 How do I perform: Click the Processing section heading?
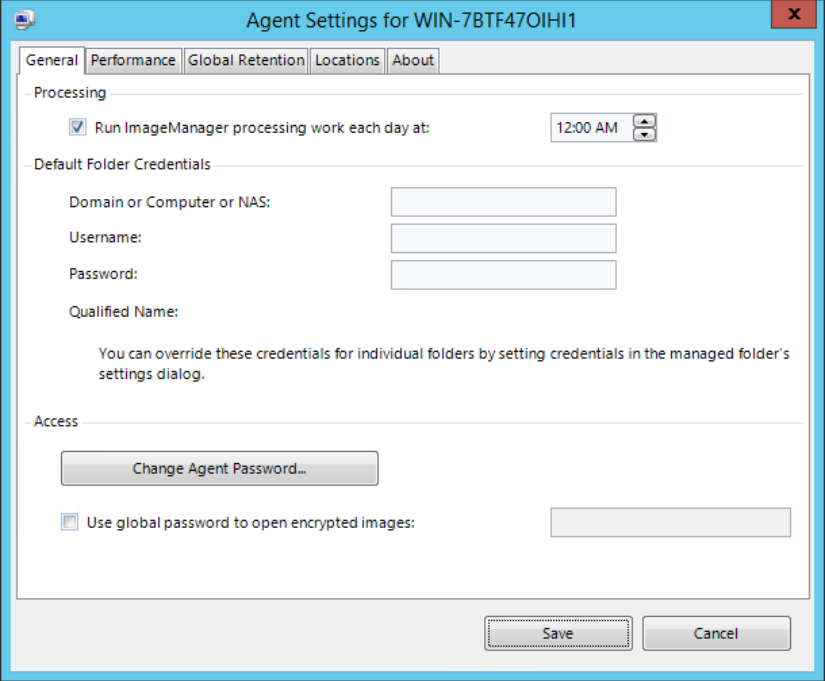point(70,93)
